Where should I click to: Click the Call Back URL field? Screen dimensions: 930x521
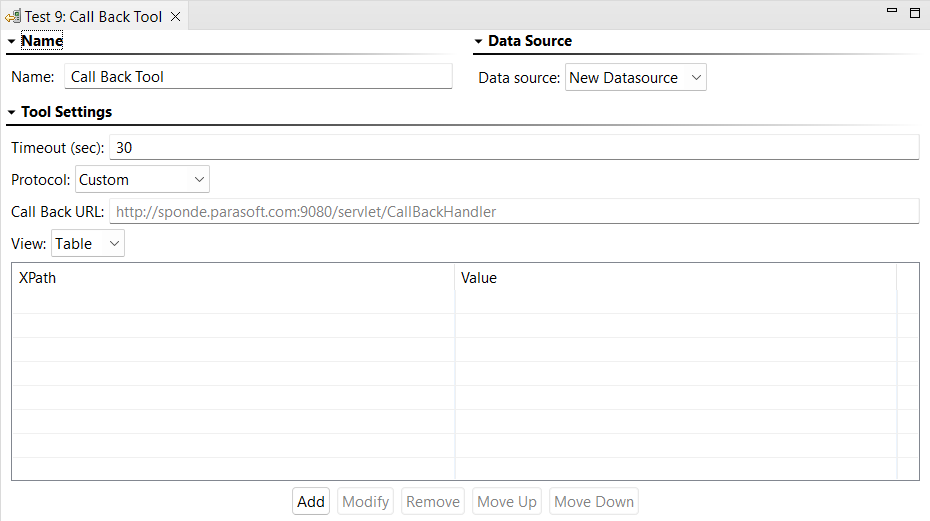click(514, 211)
